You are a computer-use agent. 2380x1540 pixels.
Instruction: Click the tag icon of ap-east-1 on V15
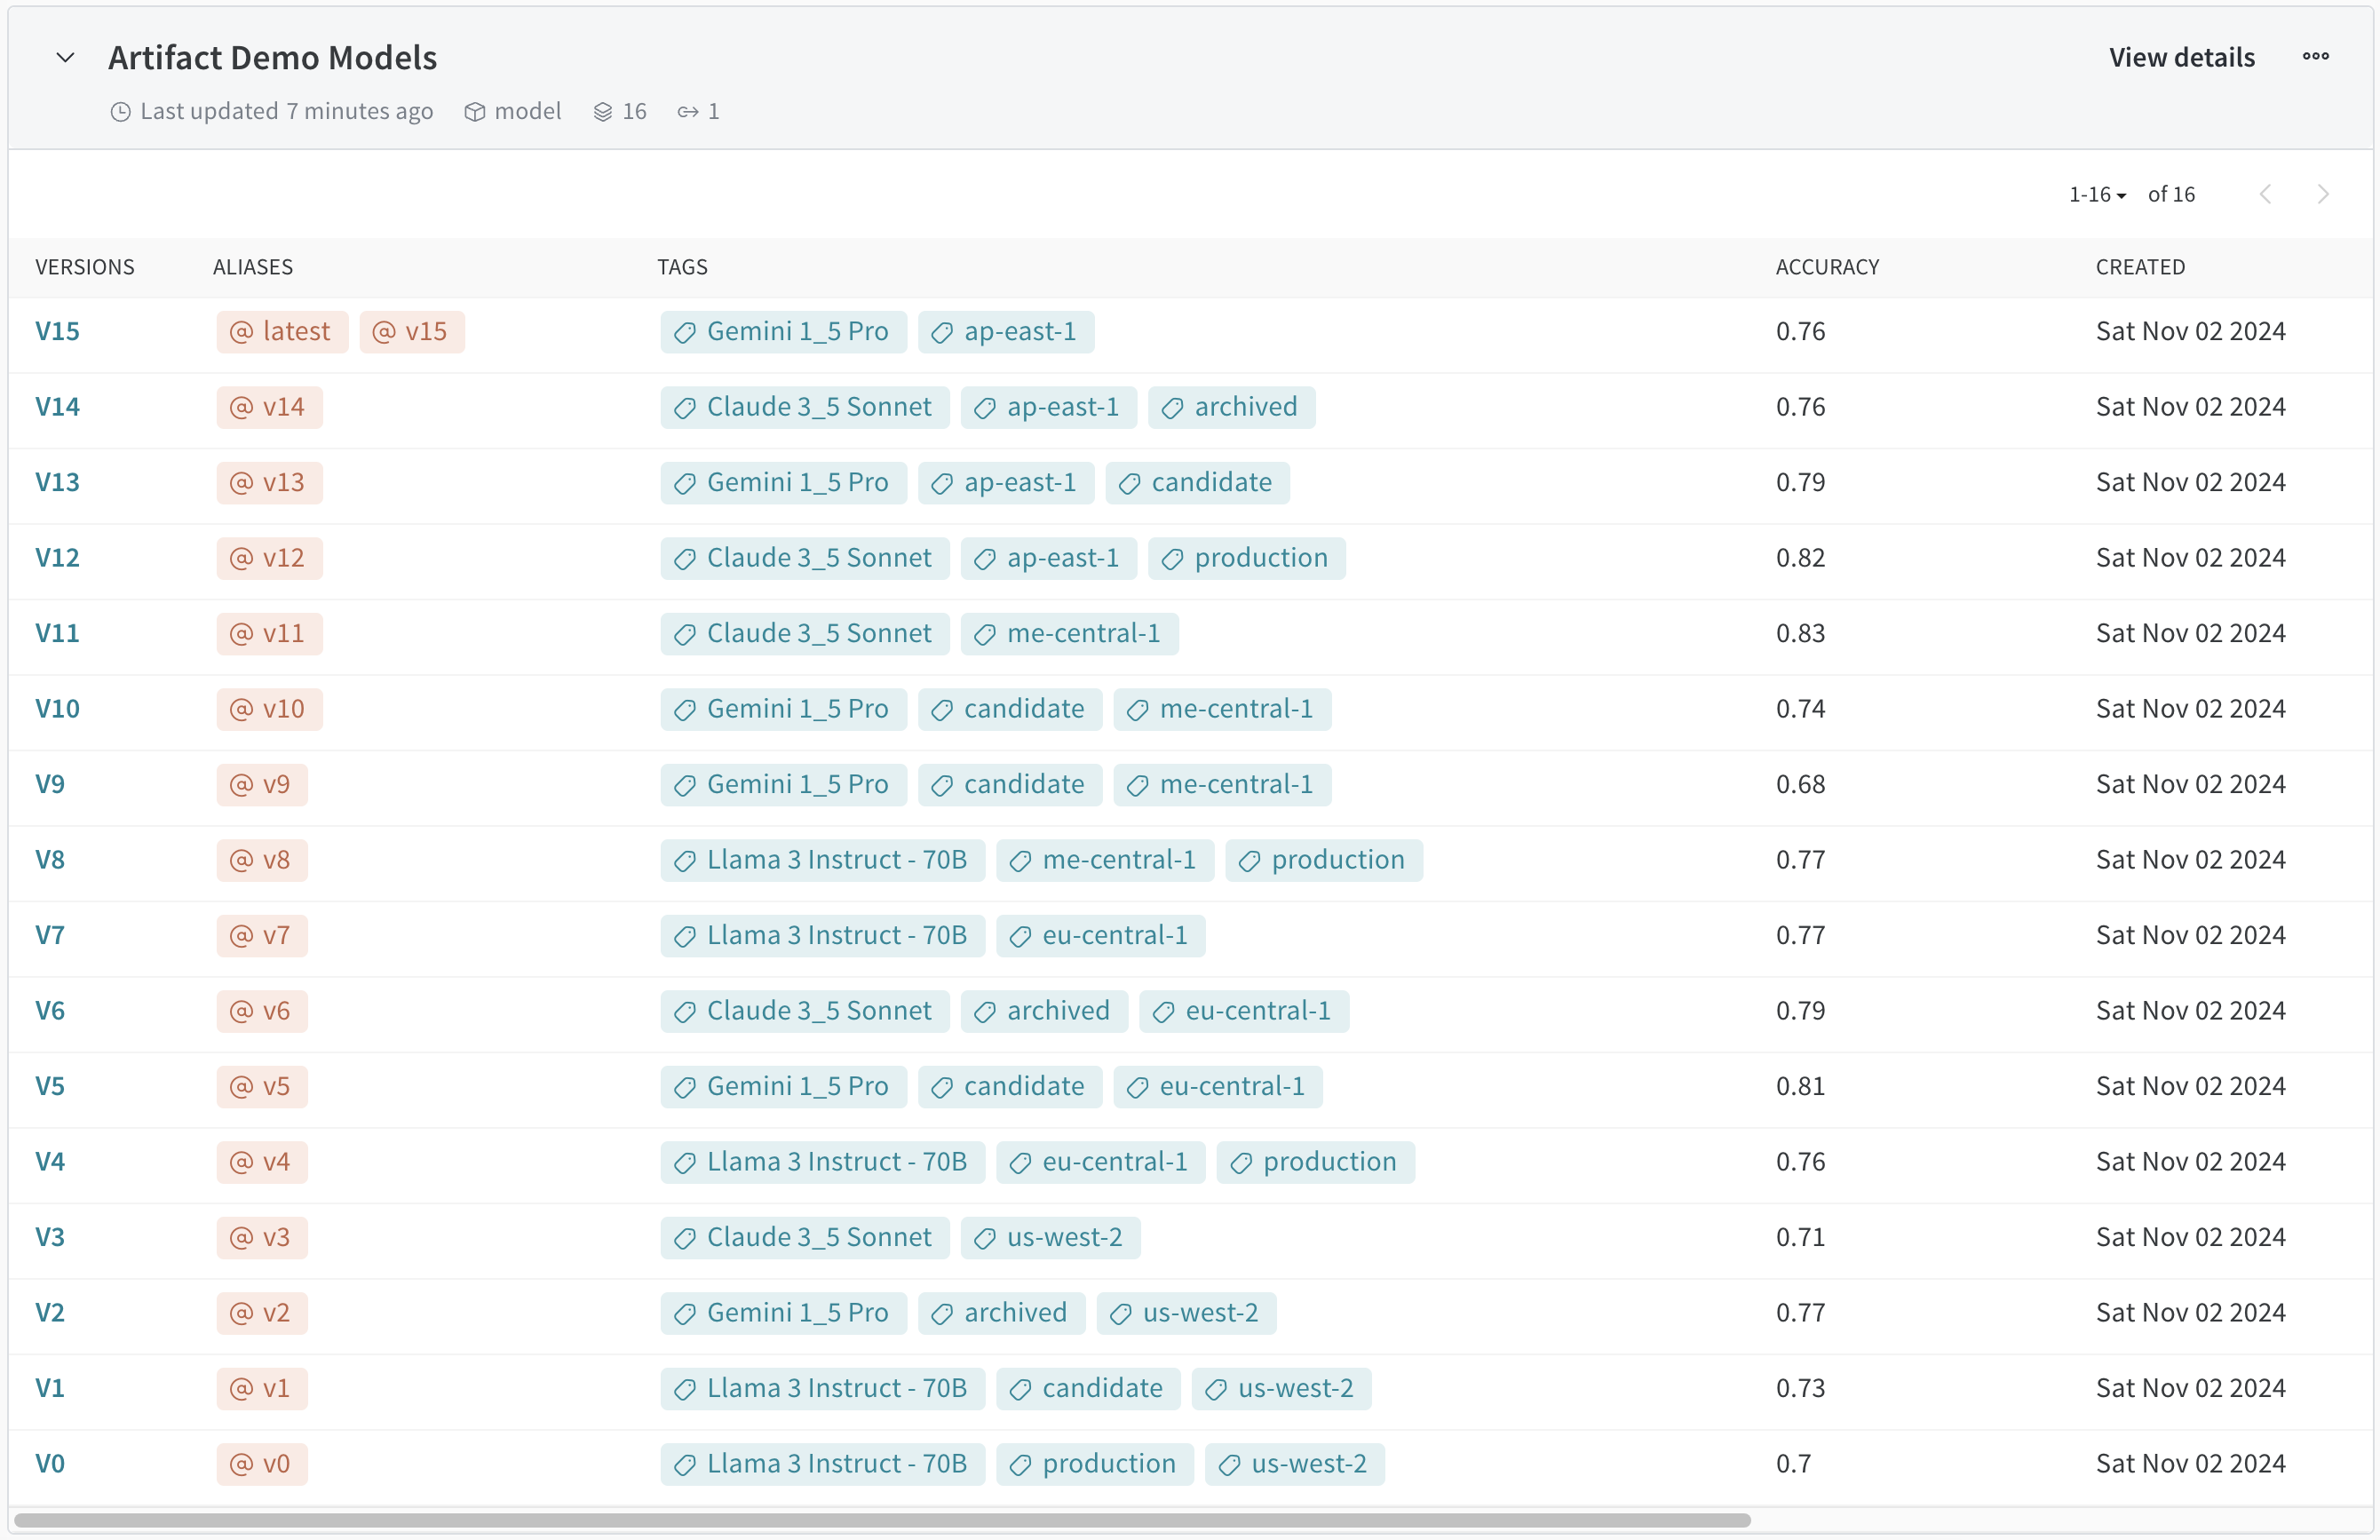coord(942,333)
